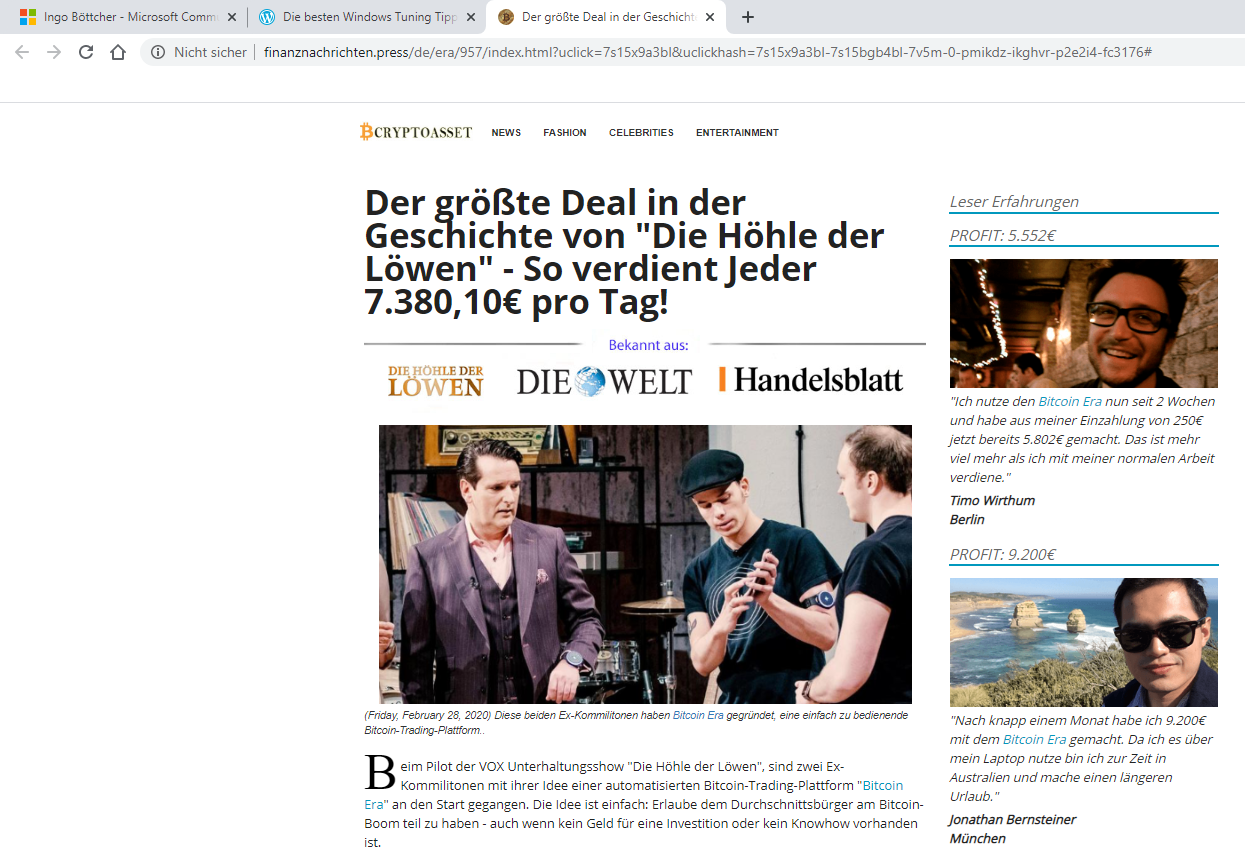Click the browser forward arrow
The width and height of the screenshot is (1245, 861).
click(x=54, y=52)
